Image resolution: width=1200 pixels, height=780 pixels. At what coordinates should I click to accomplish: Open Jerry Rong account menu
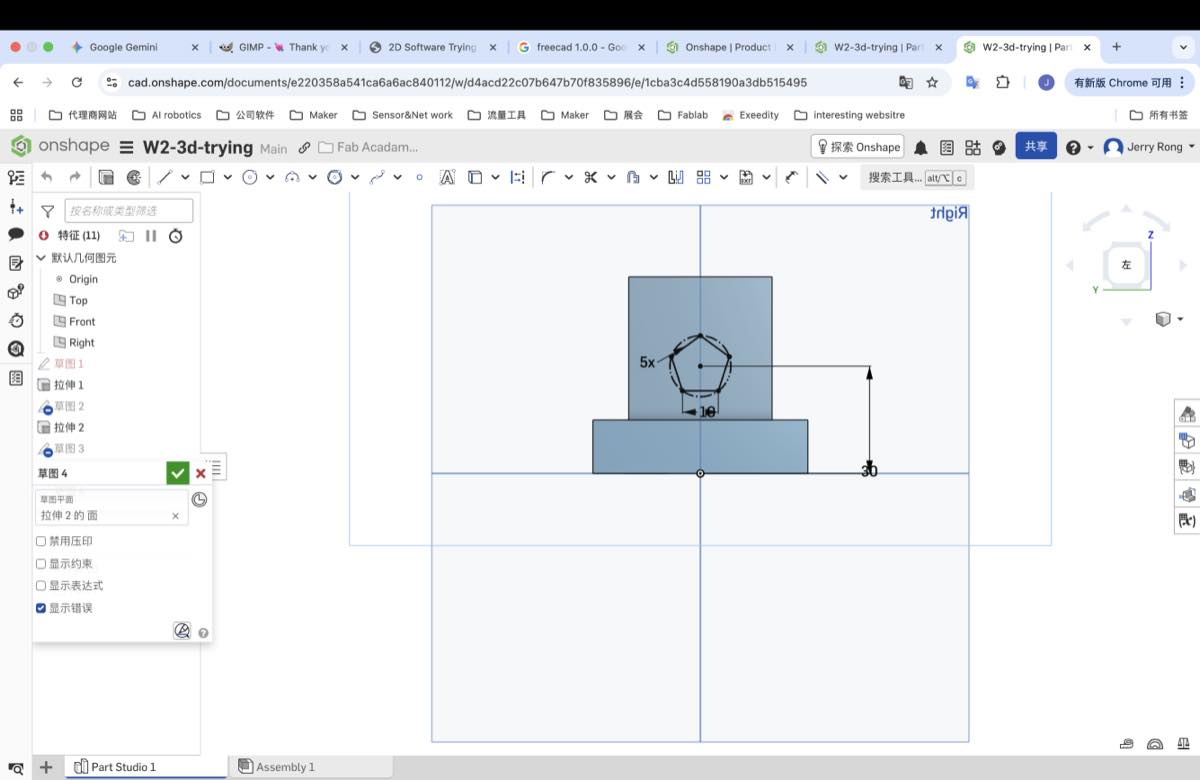coord(1149,147)
